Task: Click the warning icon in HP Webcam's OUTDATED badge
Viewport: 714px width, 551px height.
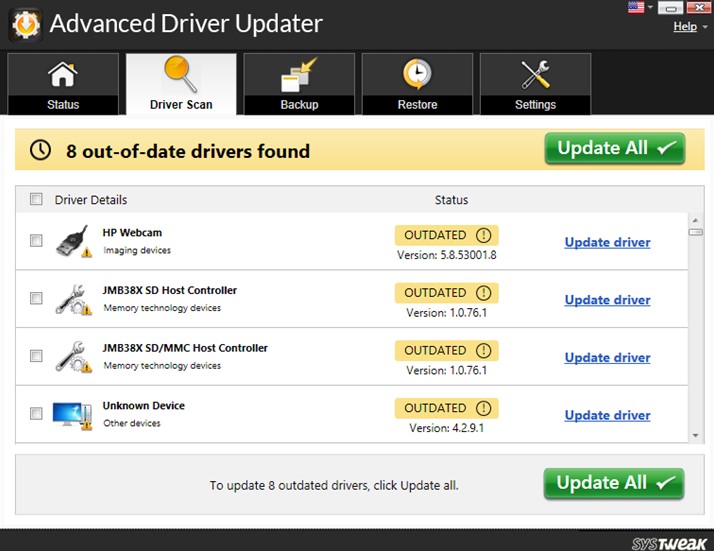Action: [483, 235]
